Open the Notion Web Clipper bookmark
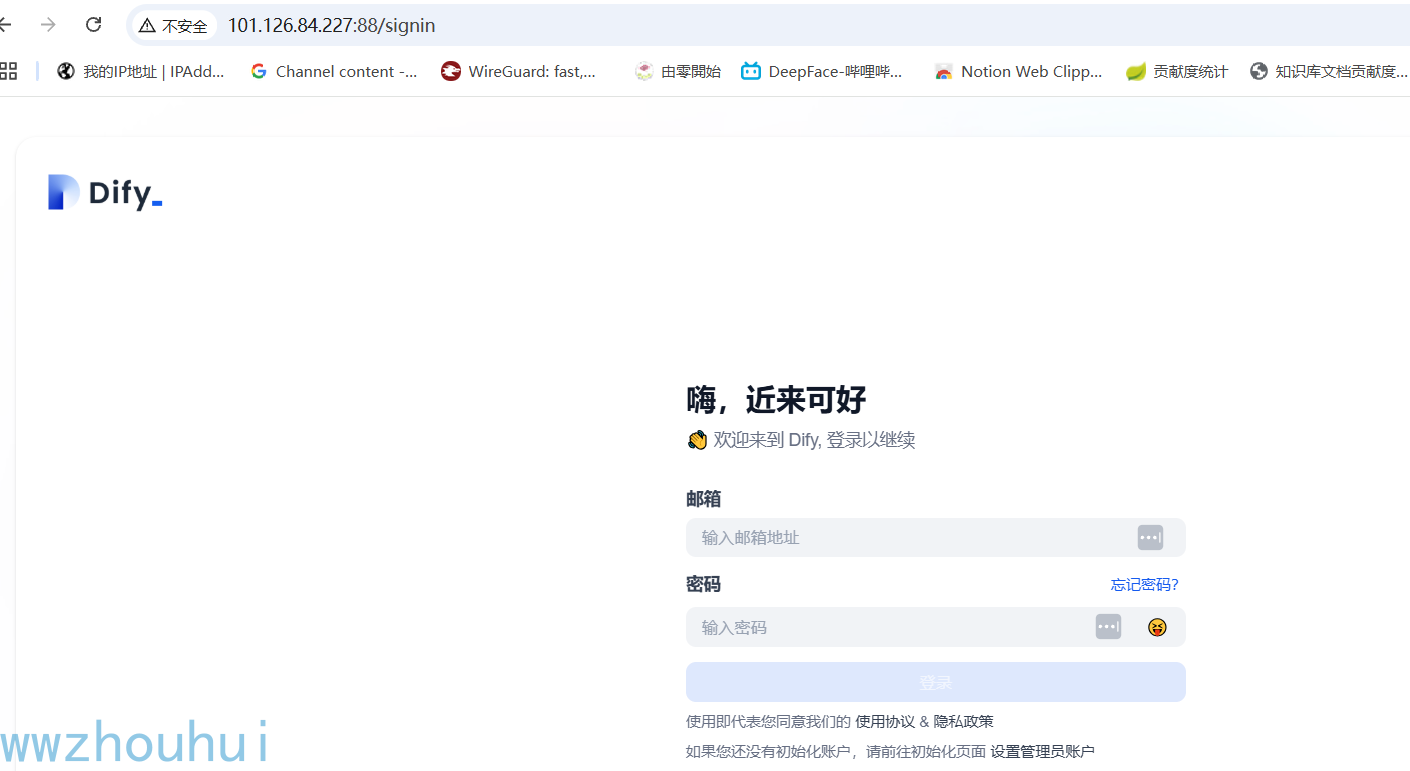Viewport: 1410px width, 771px height. 1018,71
